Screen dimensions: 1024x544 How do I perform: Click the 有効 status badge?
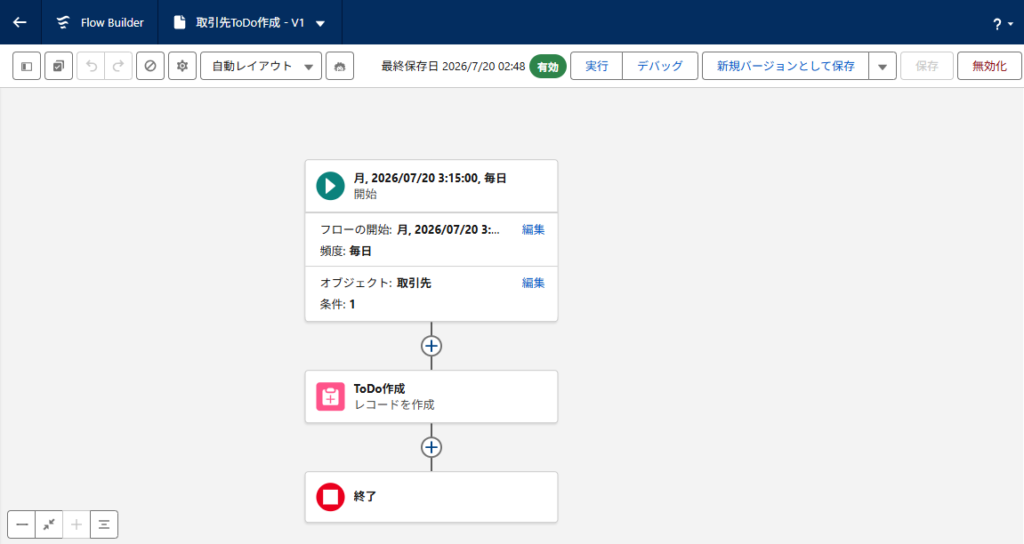click(x=547, y=67)
